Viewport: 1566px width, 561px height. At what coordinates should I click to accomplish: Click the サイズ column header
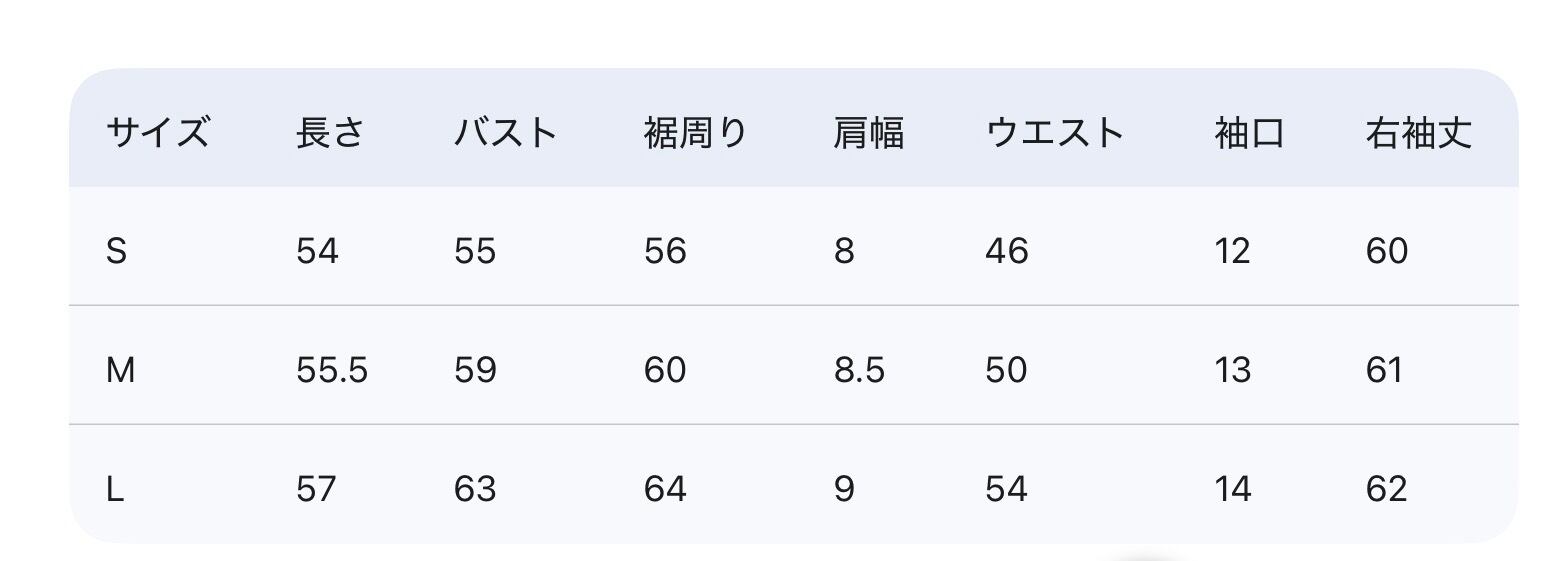click(x=157, y=132)
